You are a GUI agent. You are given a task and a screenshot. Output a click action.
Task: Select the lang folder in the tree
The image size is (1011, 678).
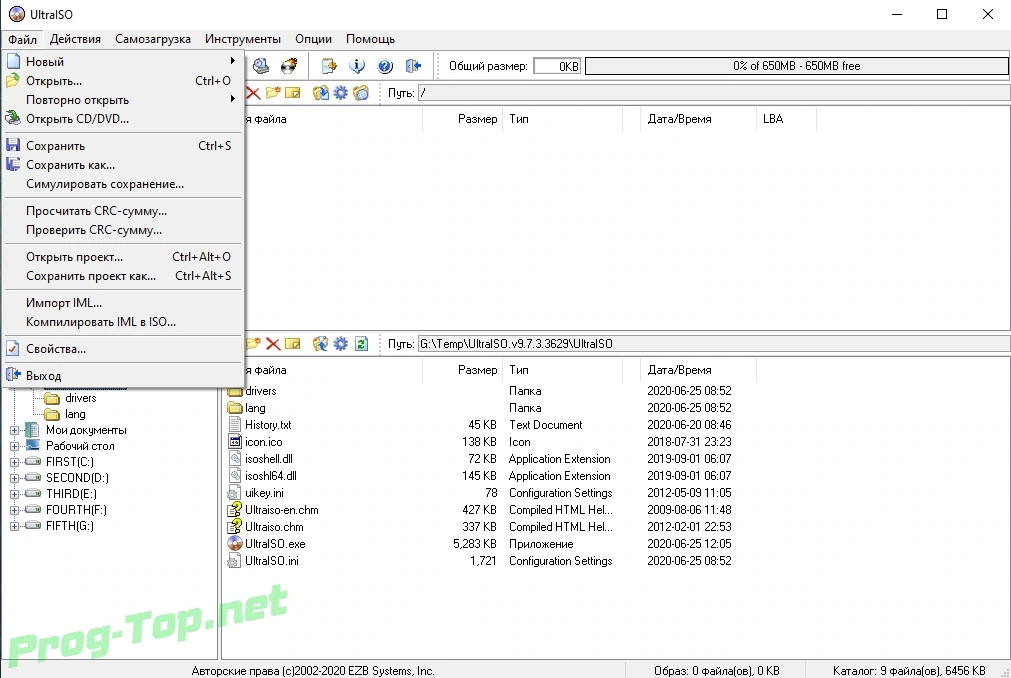75,414
